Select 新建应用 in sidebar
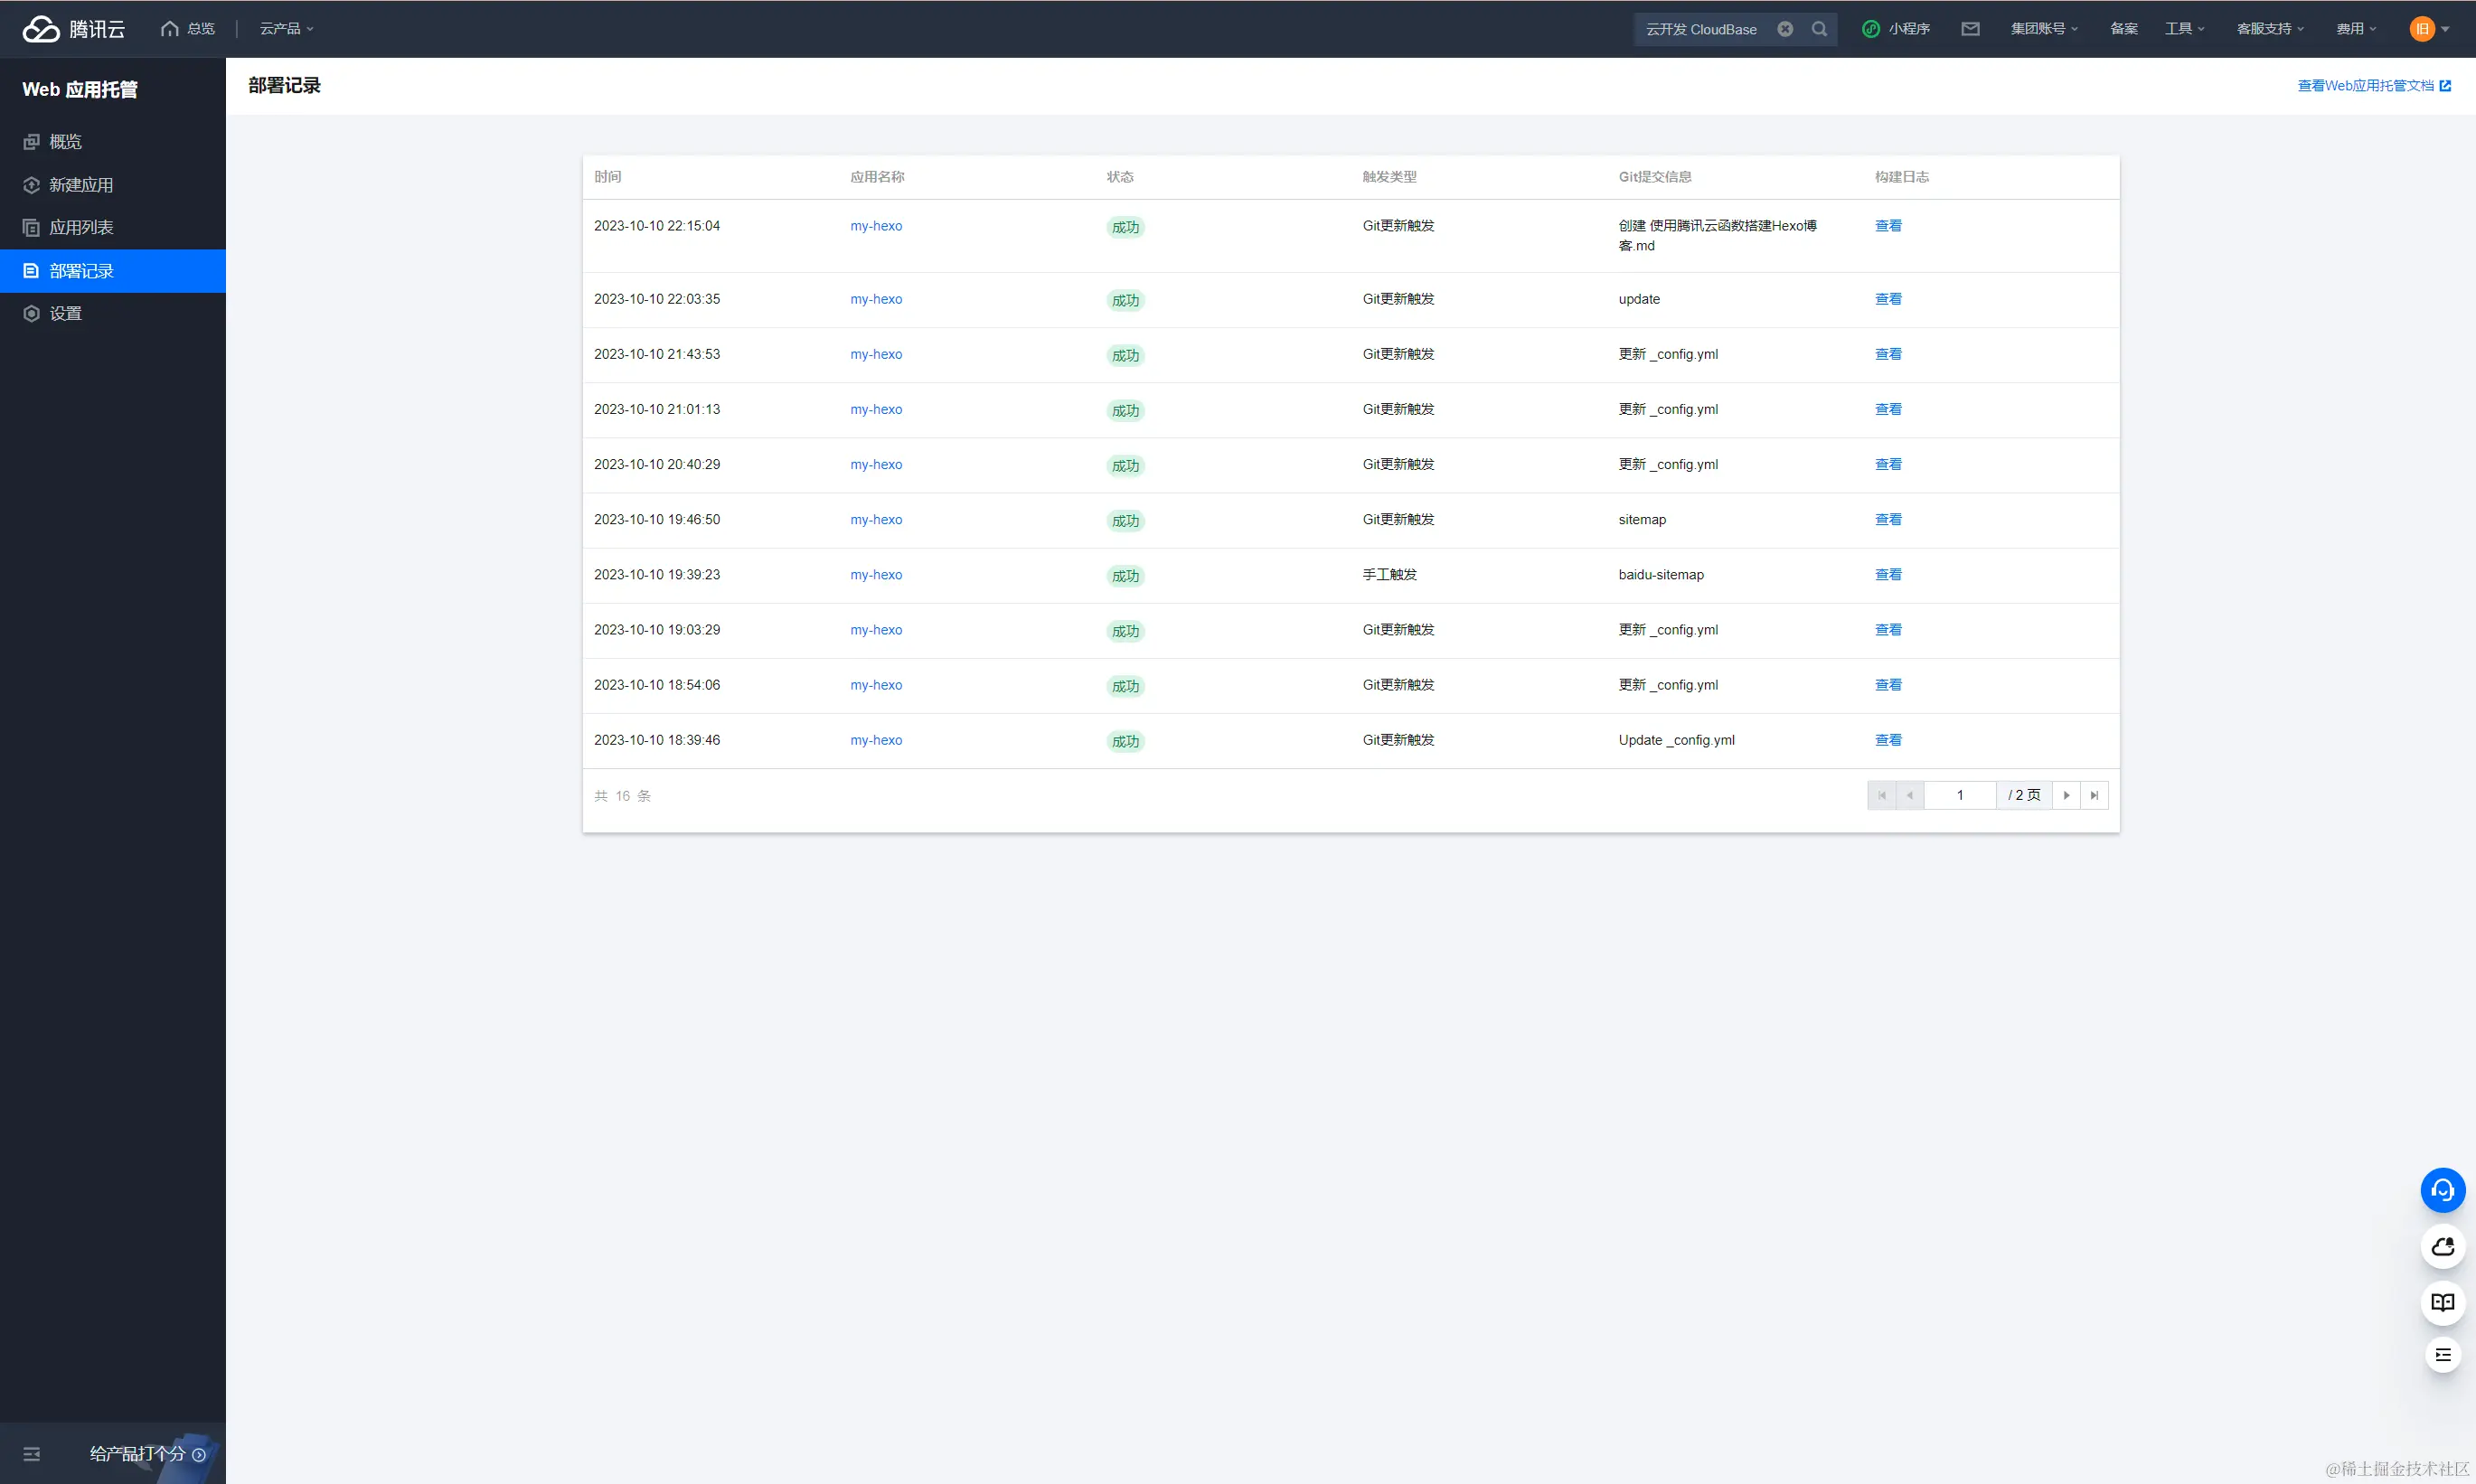Screen dimensions: 2476x1484 tap(81, 185)
